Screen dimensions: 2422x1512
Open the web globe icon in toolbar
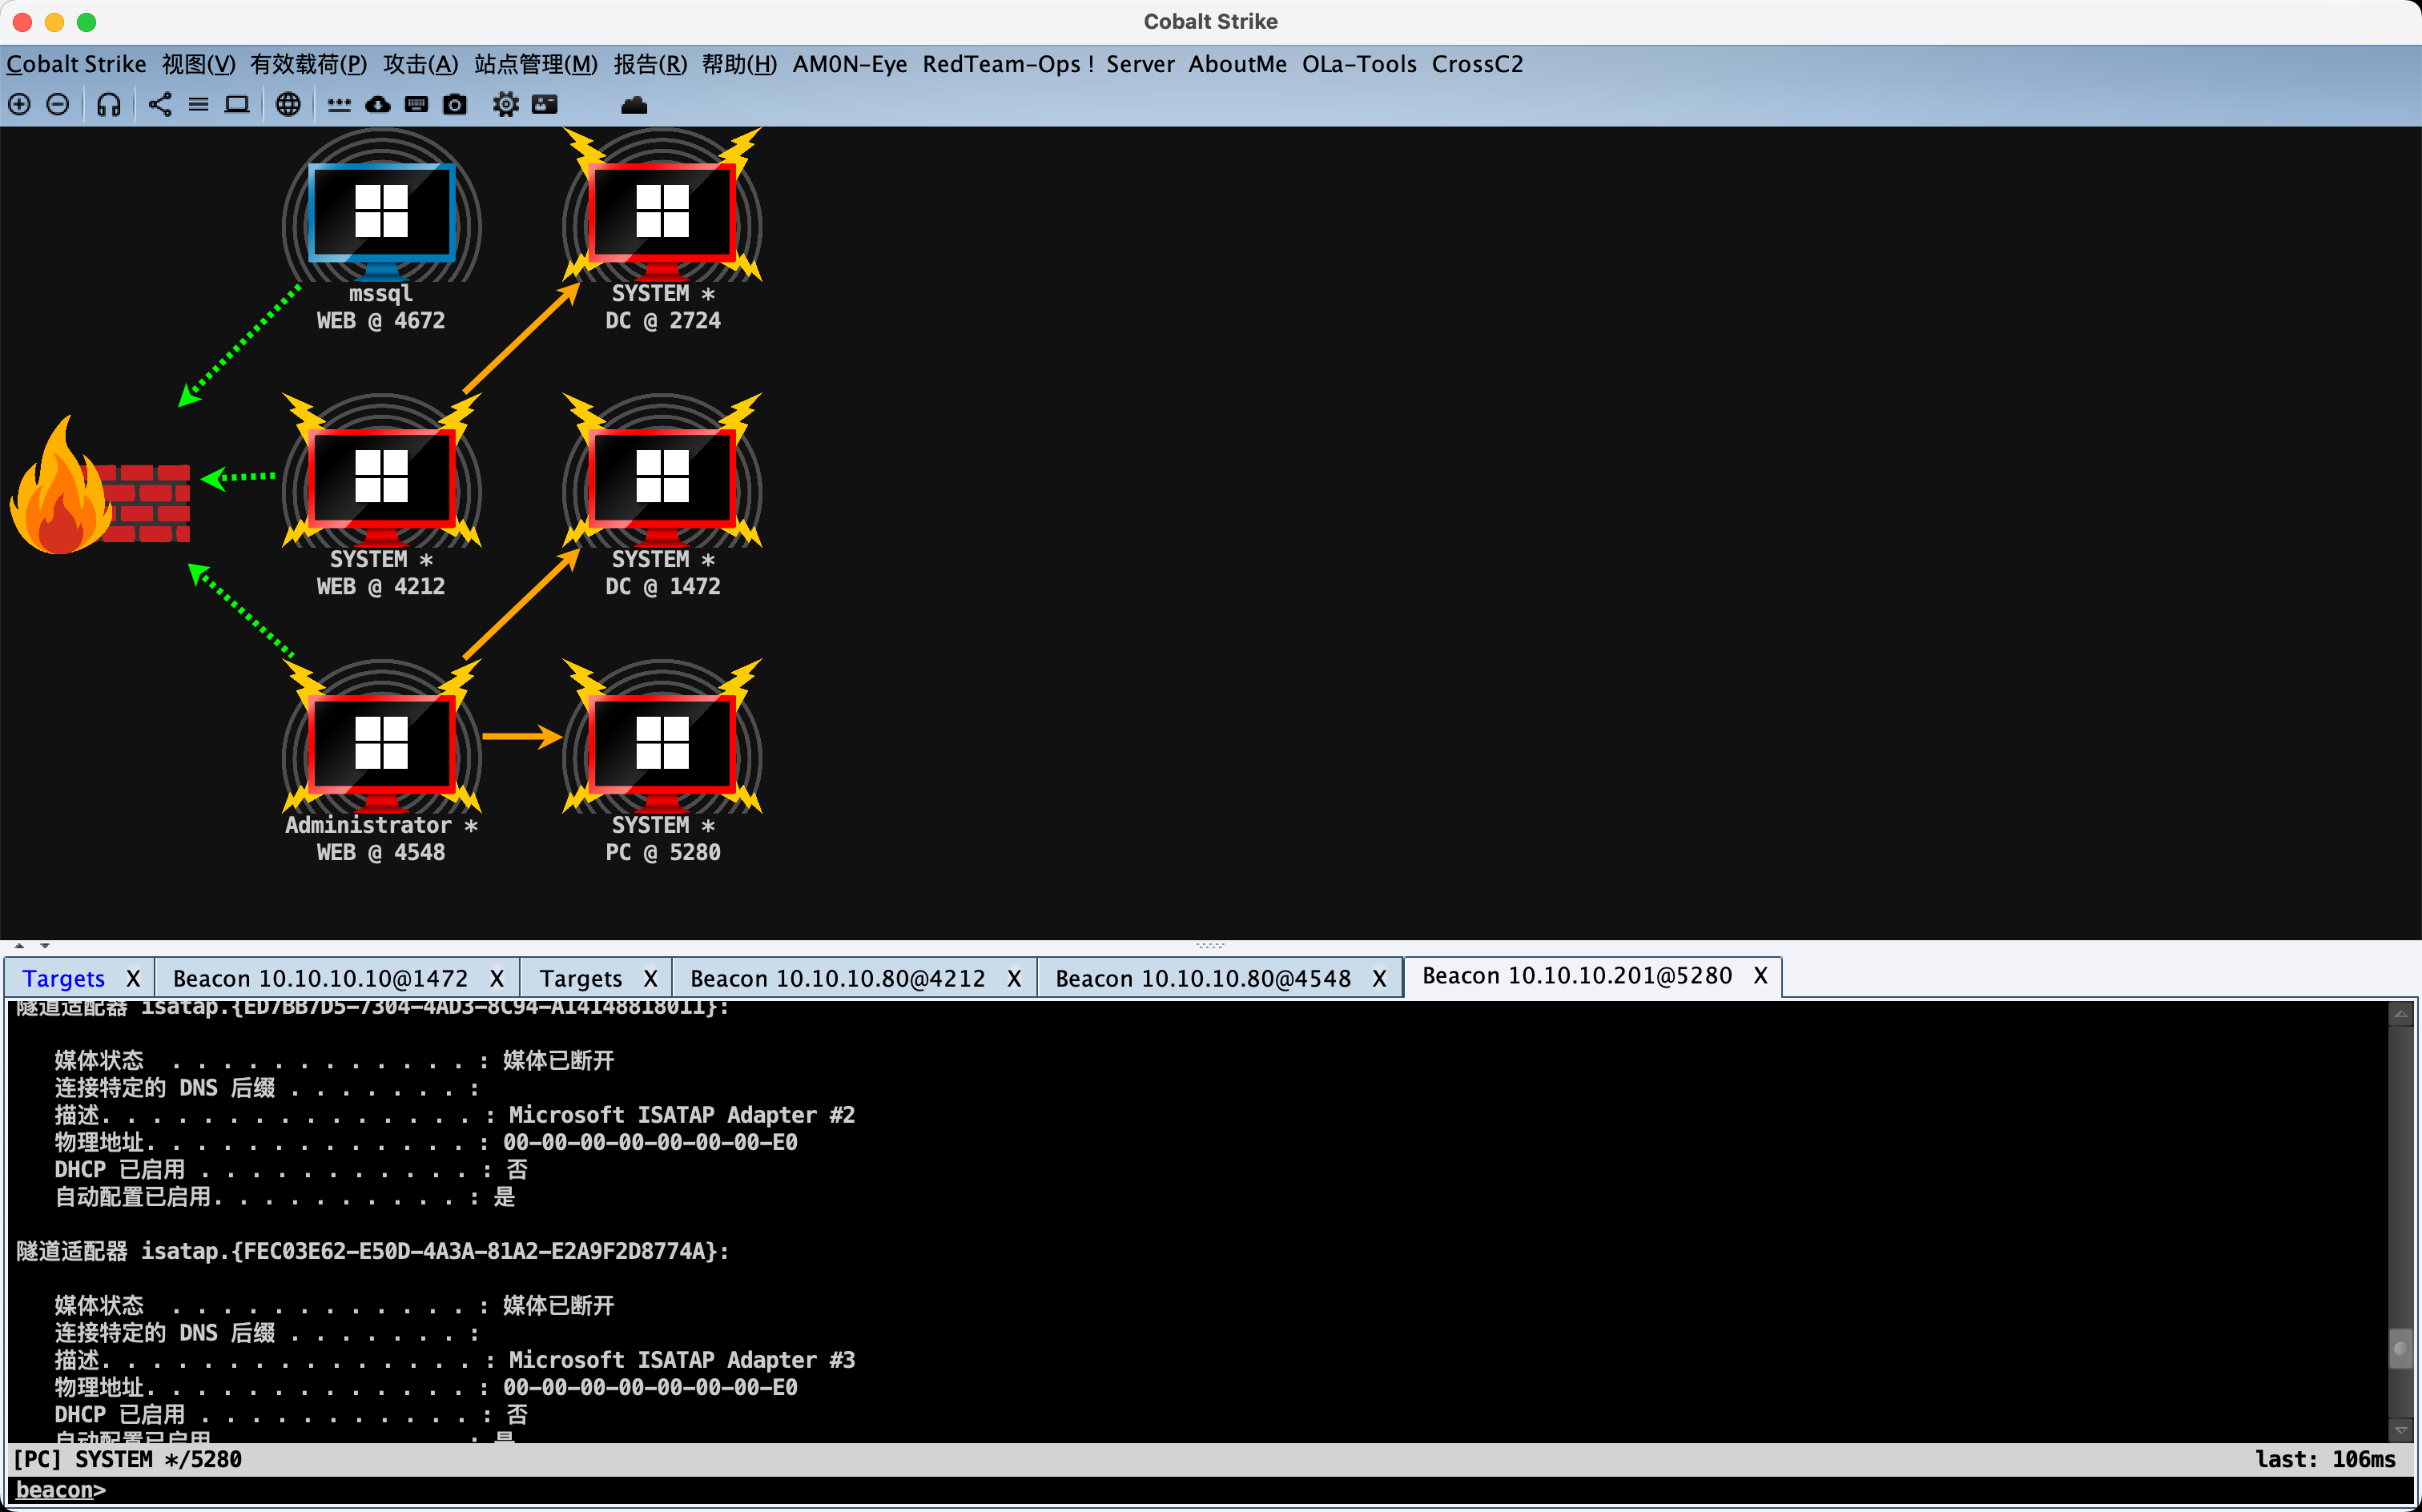pos(288,104)
